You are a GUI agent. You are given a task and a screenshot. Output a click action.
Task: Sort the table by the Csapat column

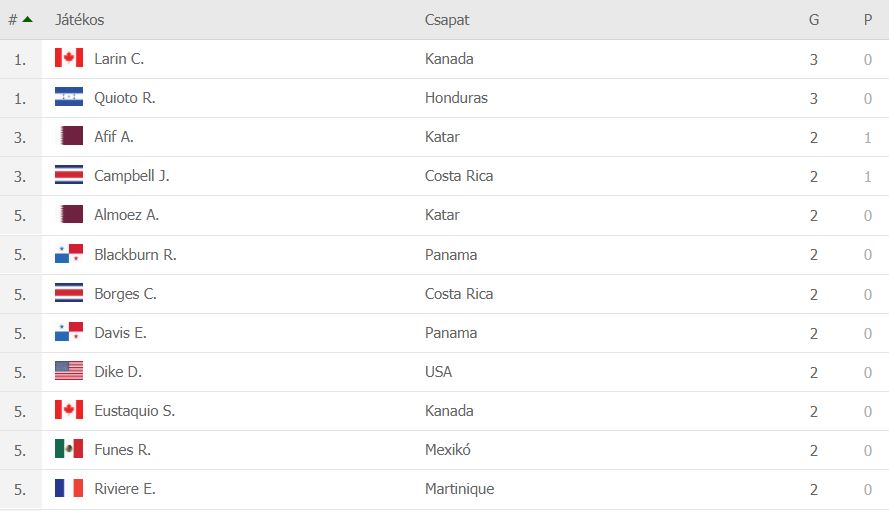[x=447, y=20]
